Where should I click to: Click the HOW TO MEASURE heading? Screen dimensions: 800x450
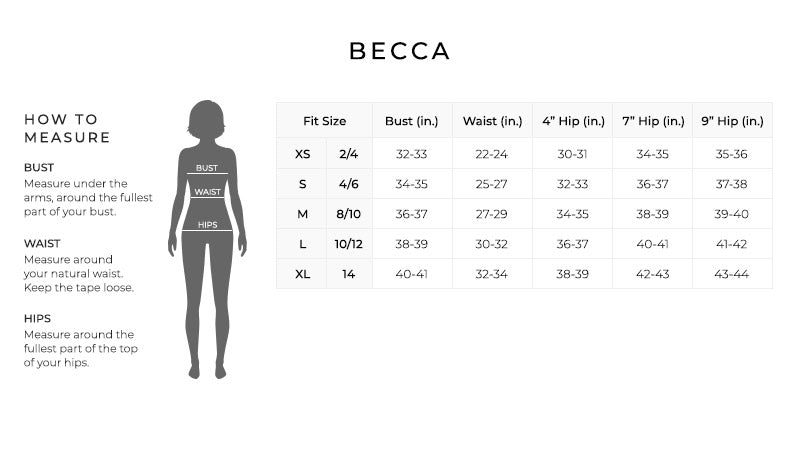[67, 128]
